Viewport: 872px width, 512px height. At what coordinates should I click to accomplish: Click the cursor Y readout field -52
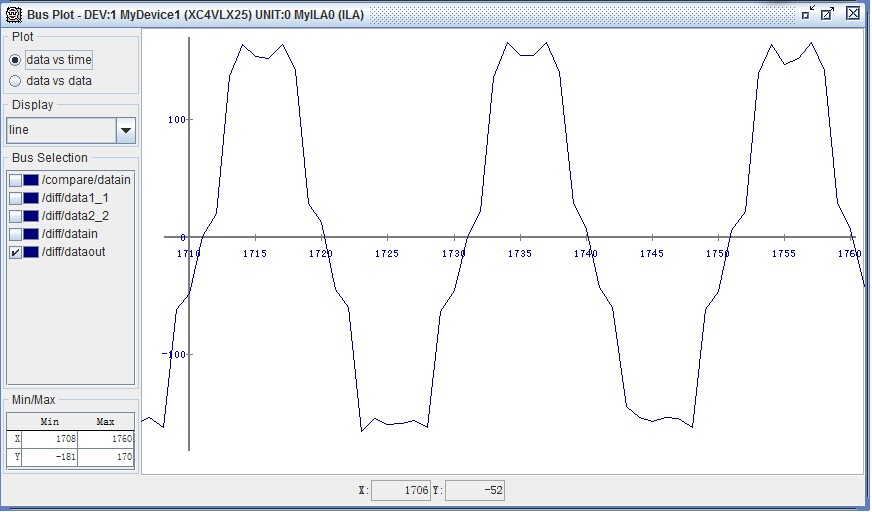tap(475, 490)
